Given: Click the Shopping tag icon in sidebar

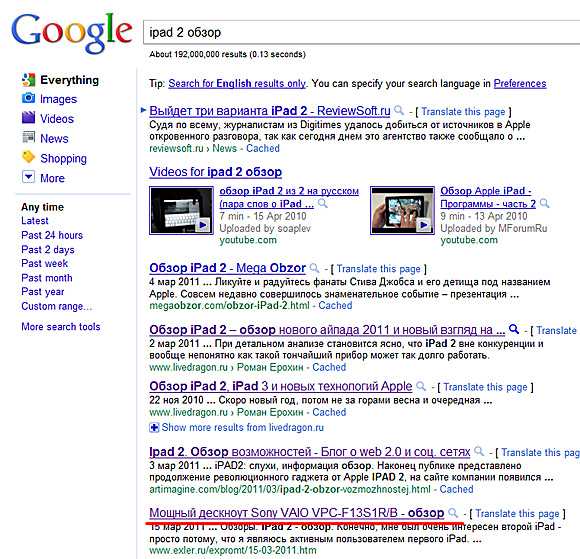Looking at the screenshot, I should 28,157.
